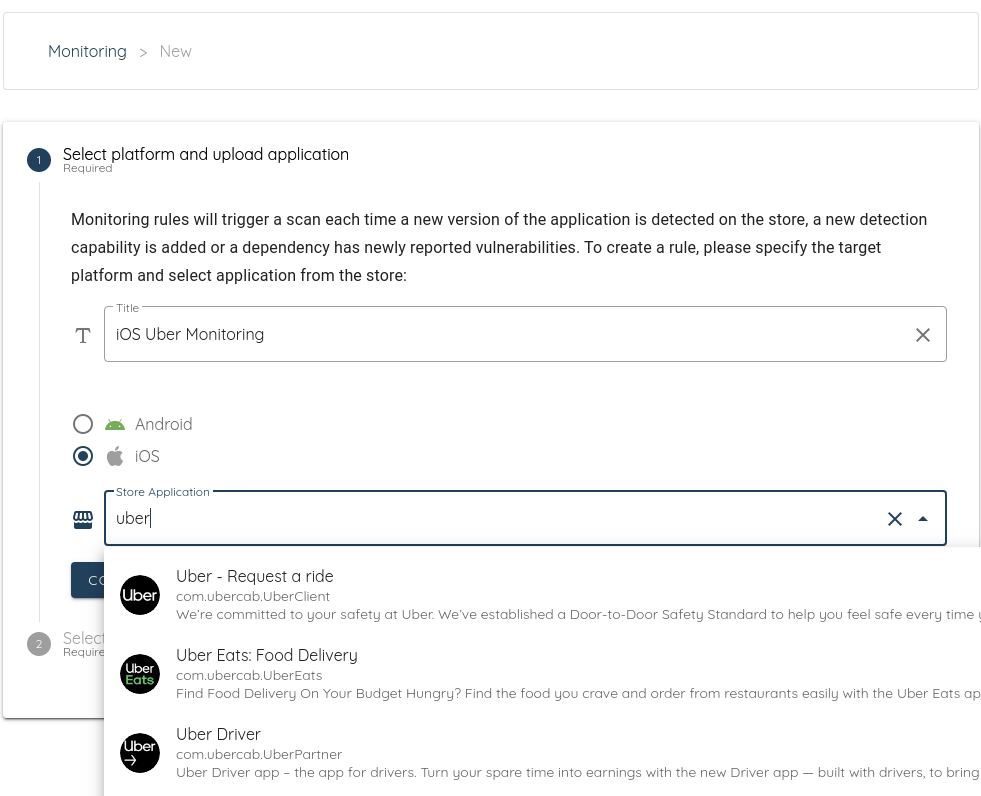
Task: Click the com.ubercab.UberEats bundle ID
Action: tap(249, 675)
